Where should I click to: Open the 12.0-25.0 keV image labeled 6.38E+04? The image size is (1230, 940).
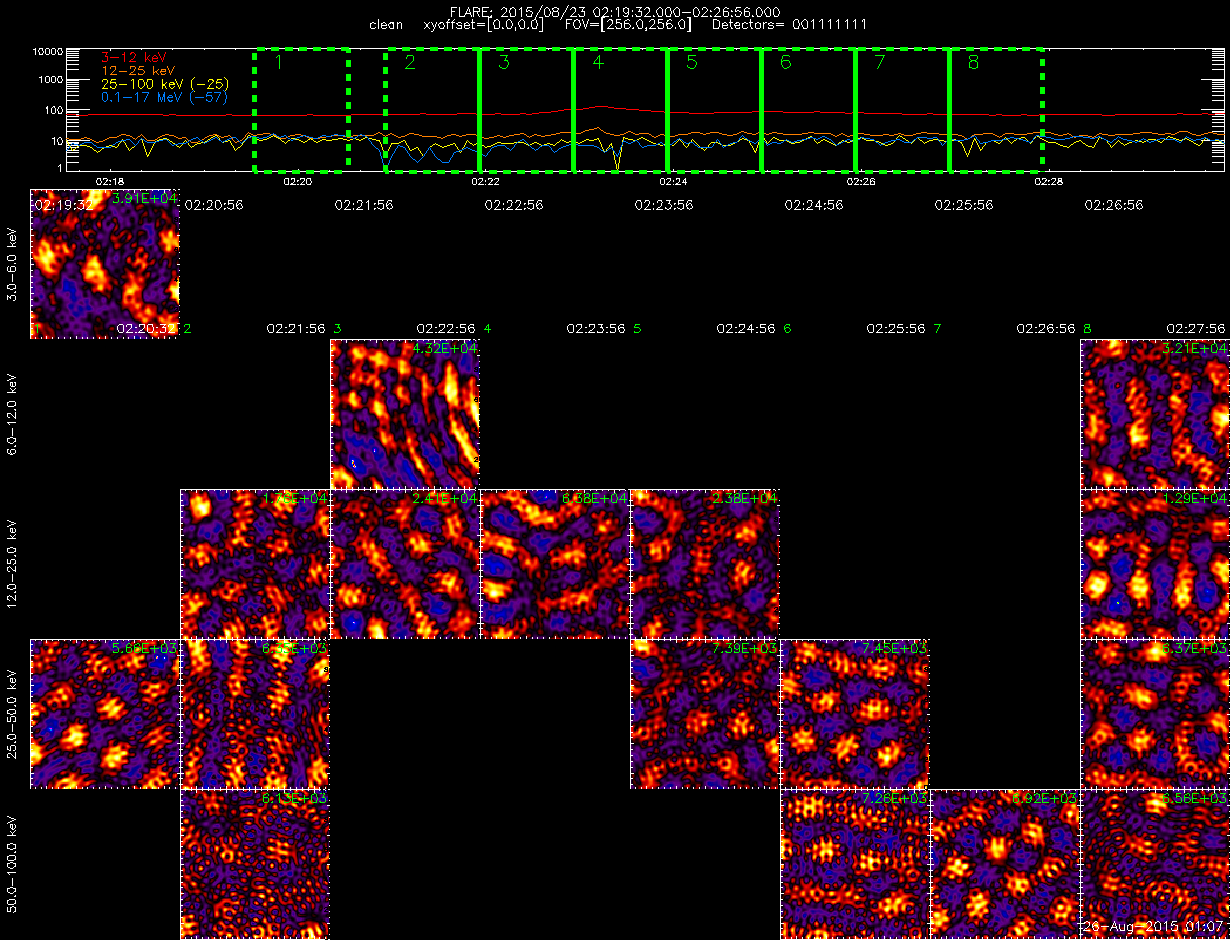pyautogui.click(x=555, y=564)
